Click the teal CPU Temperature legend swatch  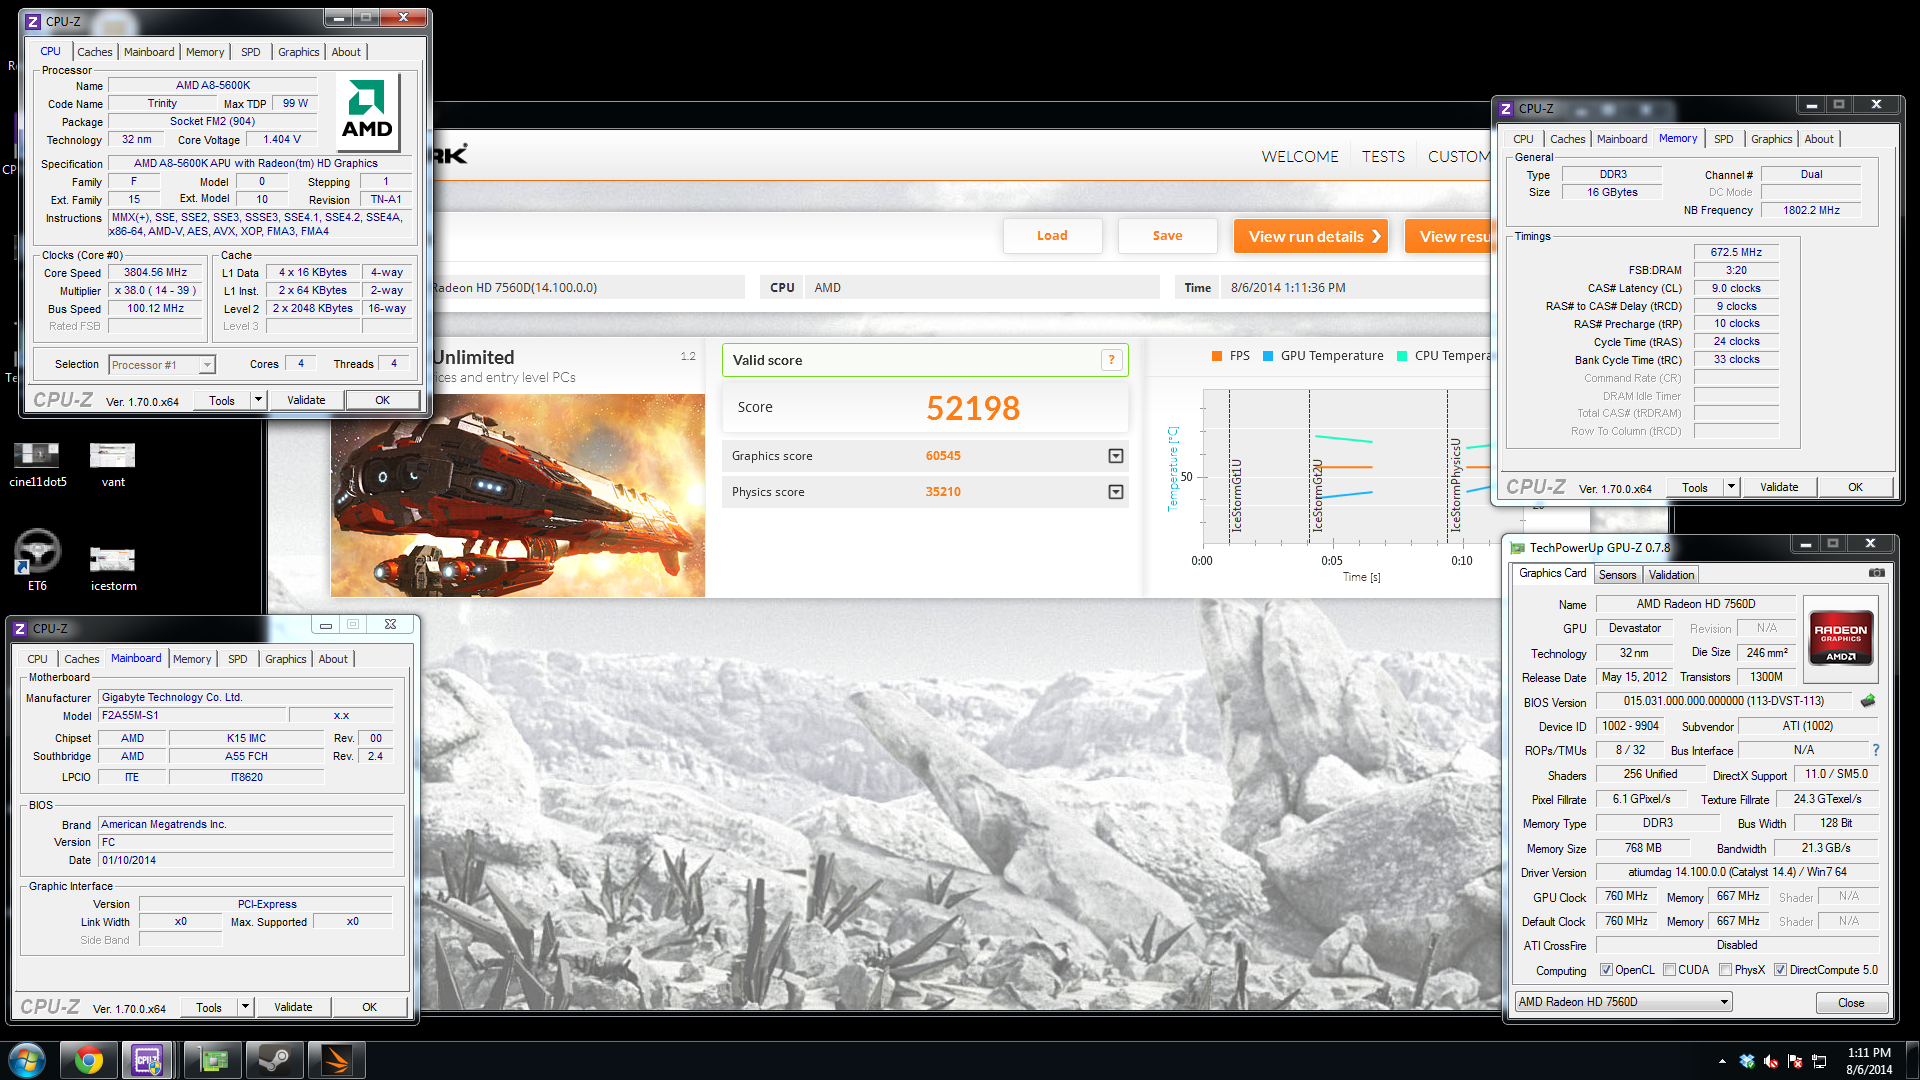1402,356
